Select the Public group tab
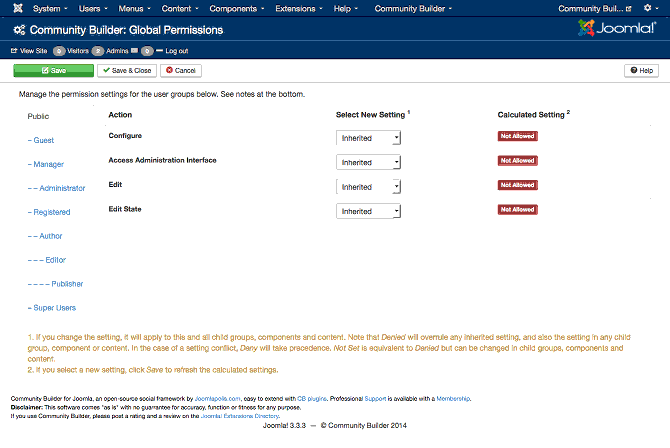 click(38, 116)
